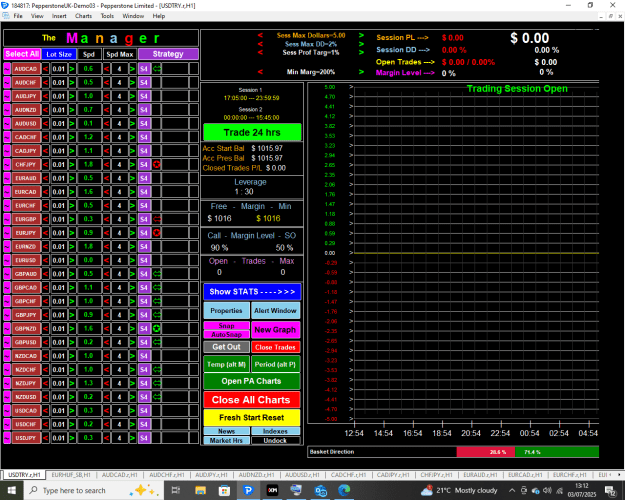625x500 pixels.
Task: Open the Microsoft Edge taskbar icon
Action: click(344, 490)
